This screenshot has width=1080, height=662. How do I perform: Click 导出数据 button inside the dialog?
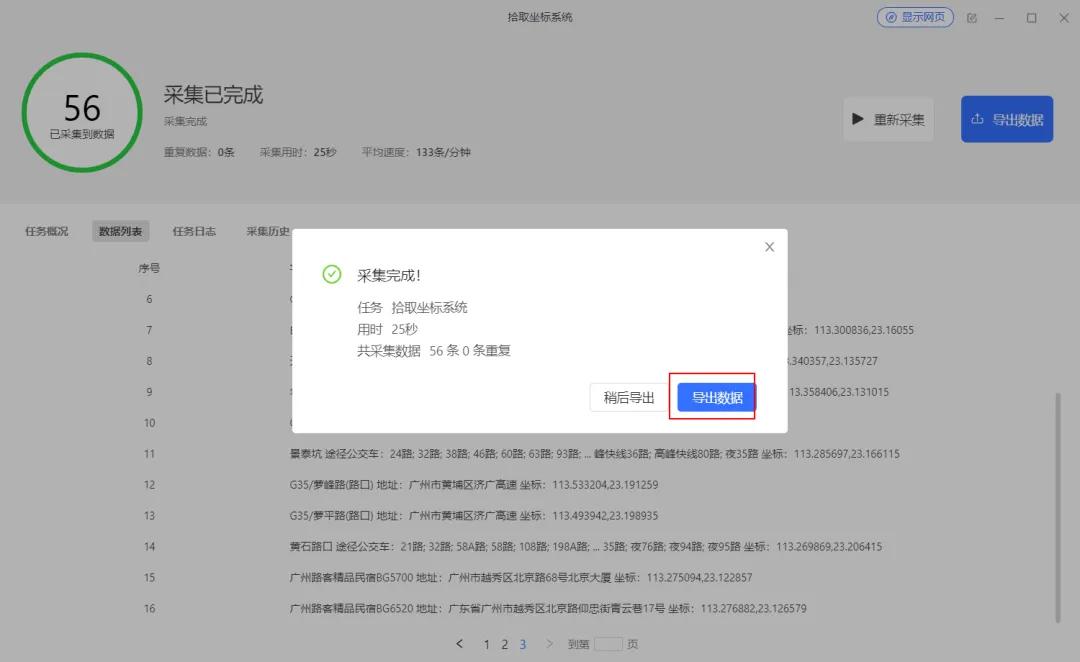pos(717,397)
